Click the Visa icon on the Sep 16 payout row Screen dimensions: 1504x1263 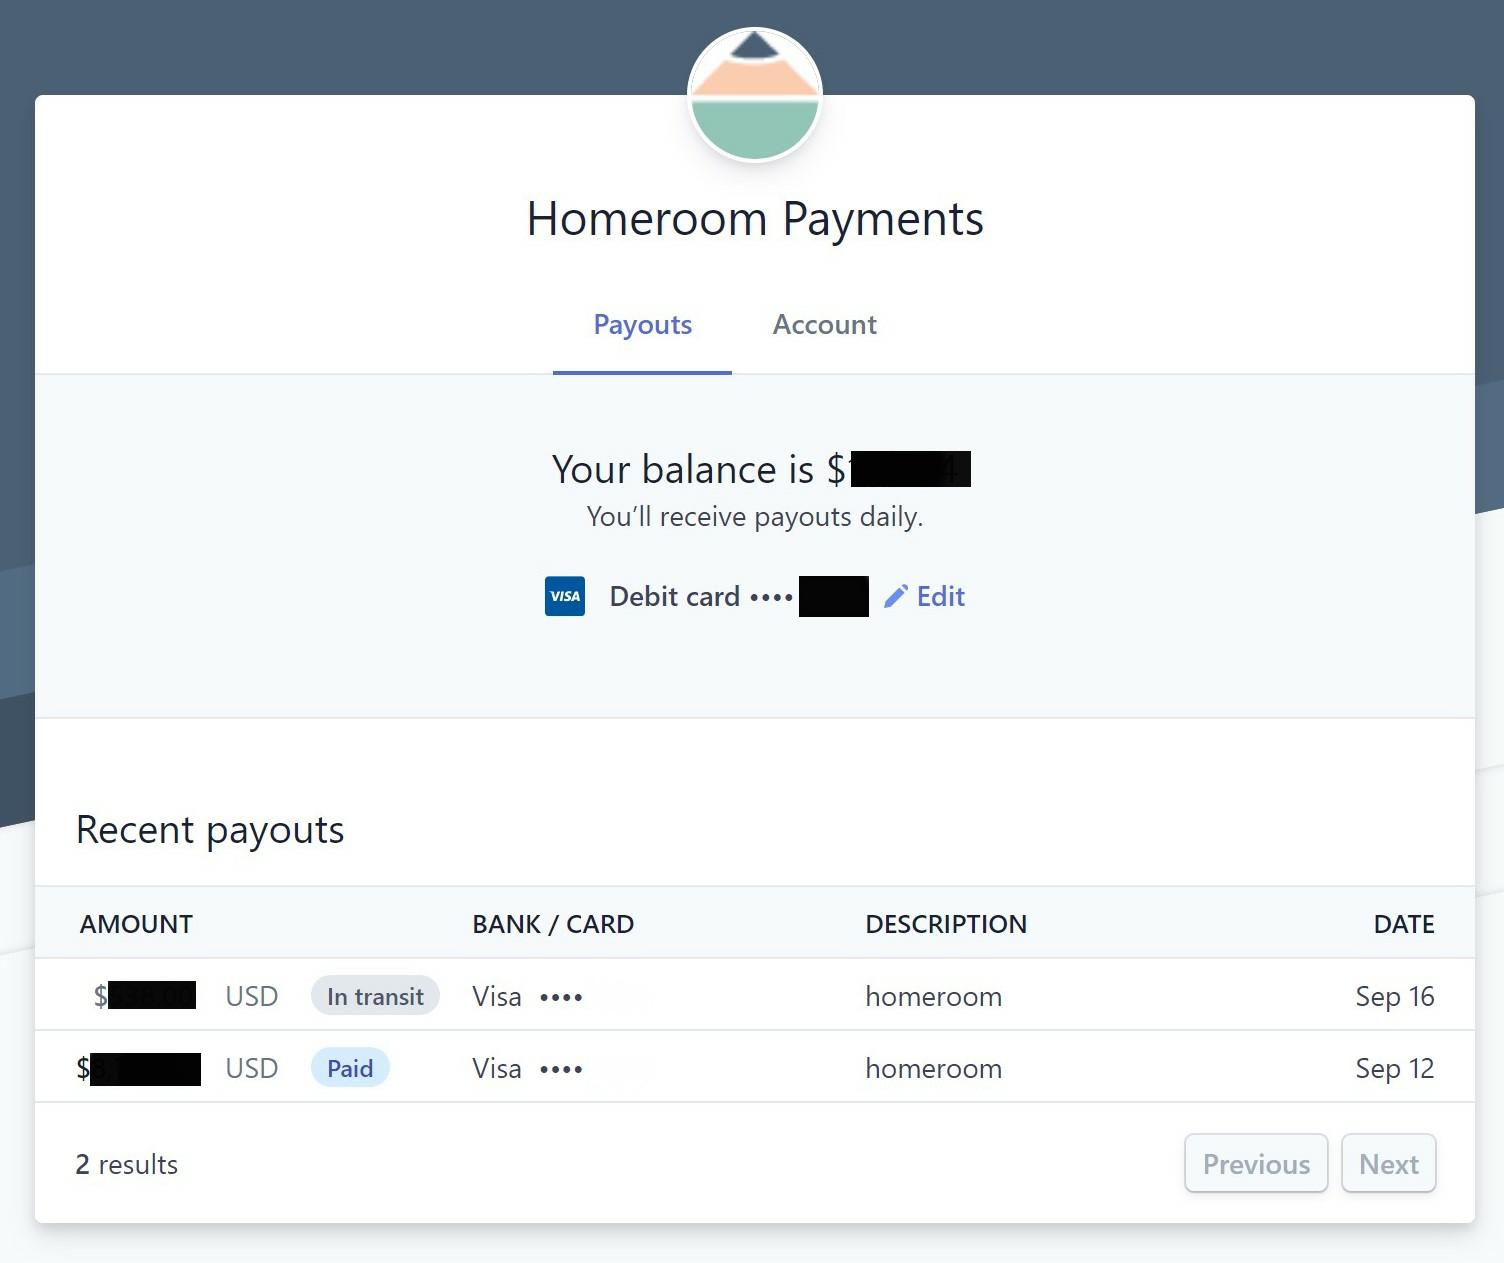pyautogui.click(x=497, y=996)
